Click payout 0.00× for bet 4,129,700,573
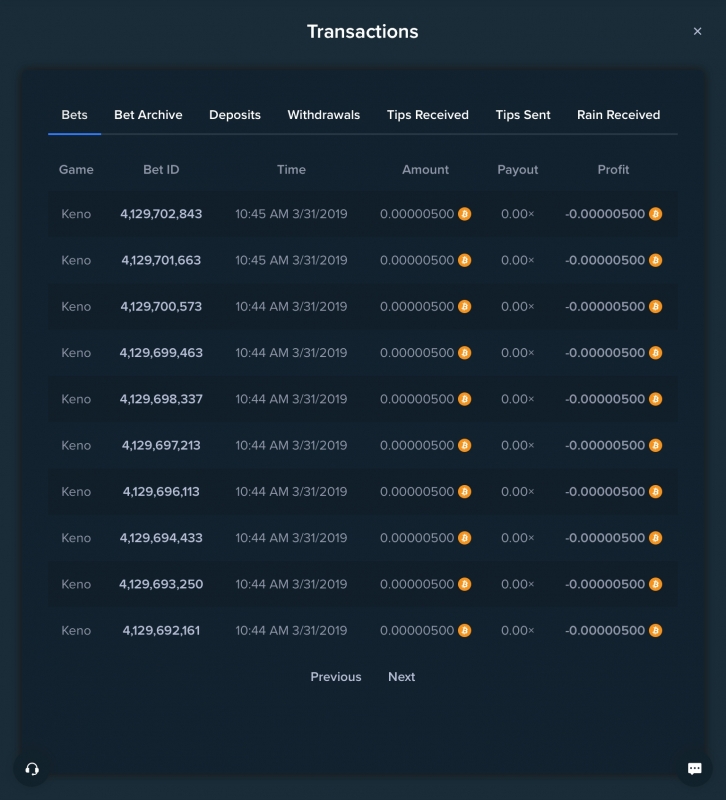The image size is (726, 800). 518,307
